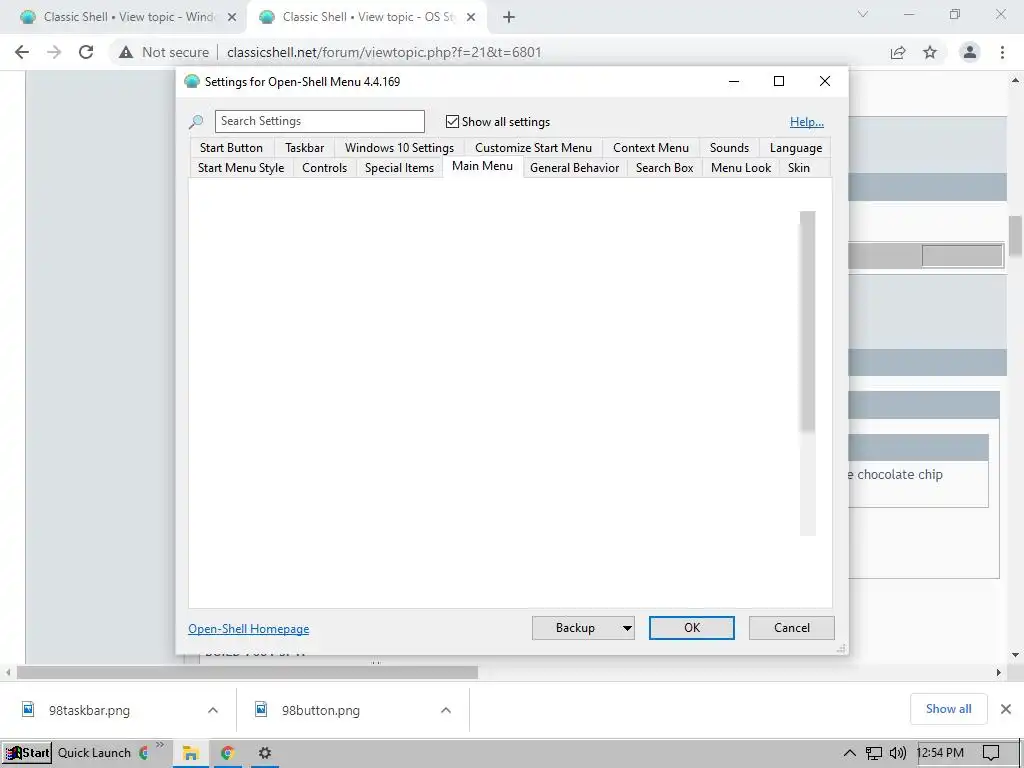Open the Search Box tab

664,168
